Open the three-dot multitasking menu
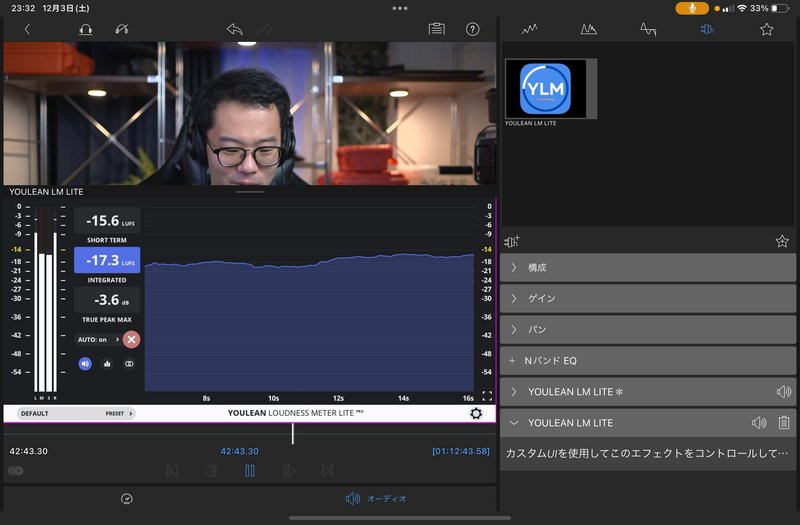Screen dimensions: 800x525 (400, 8)
